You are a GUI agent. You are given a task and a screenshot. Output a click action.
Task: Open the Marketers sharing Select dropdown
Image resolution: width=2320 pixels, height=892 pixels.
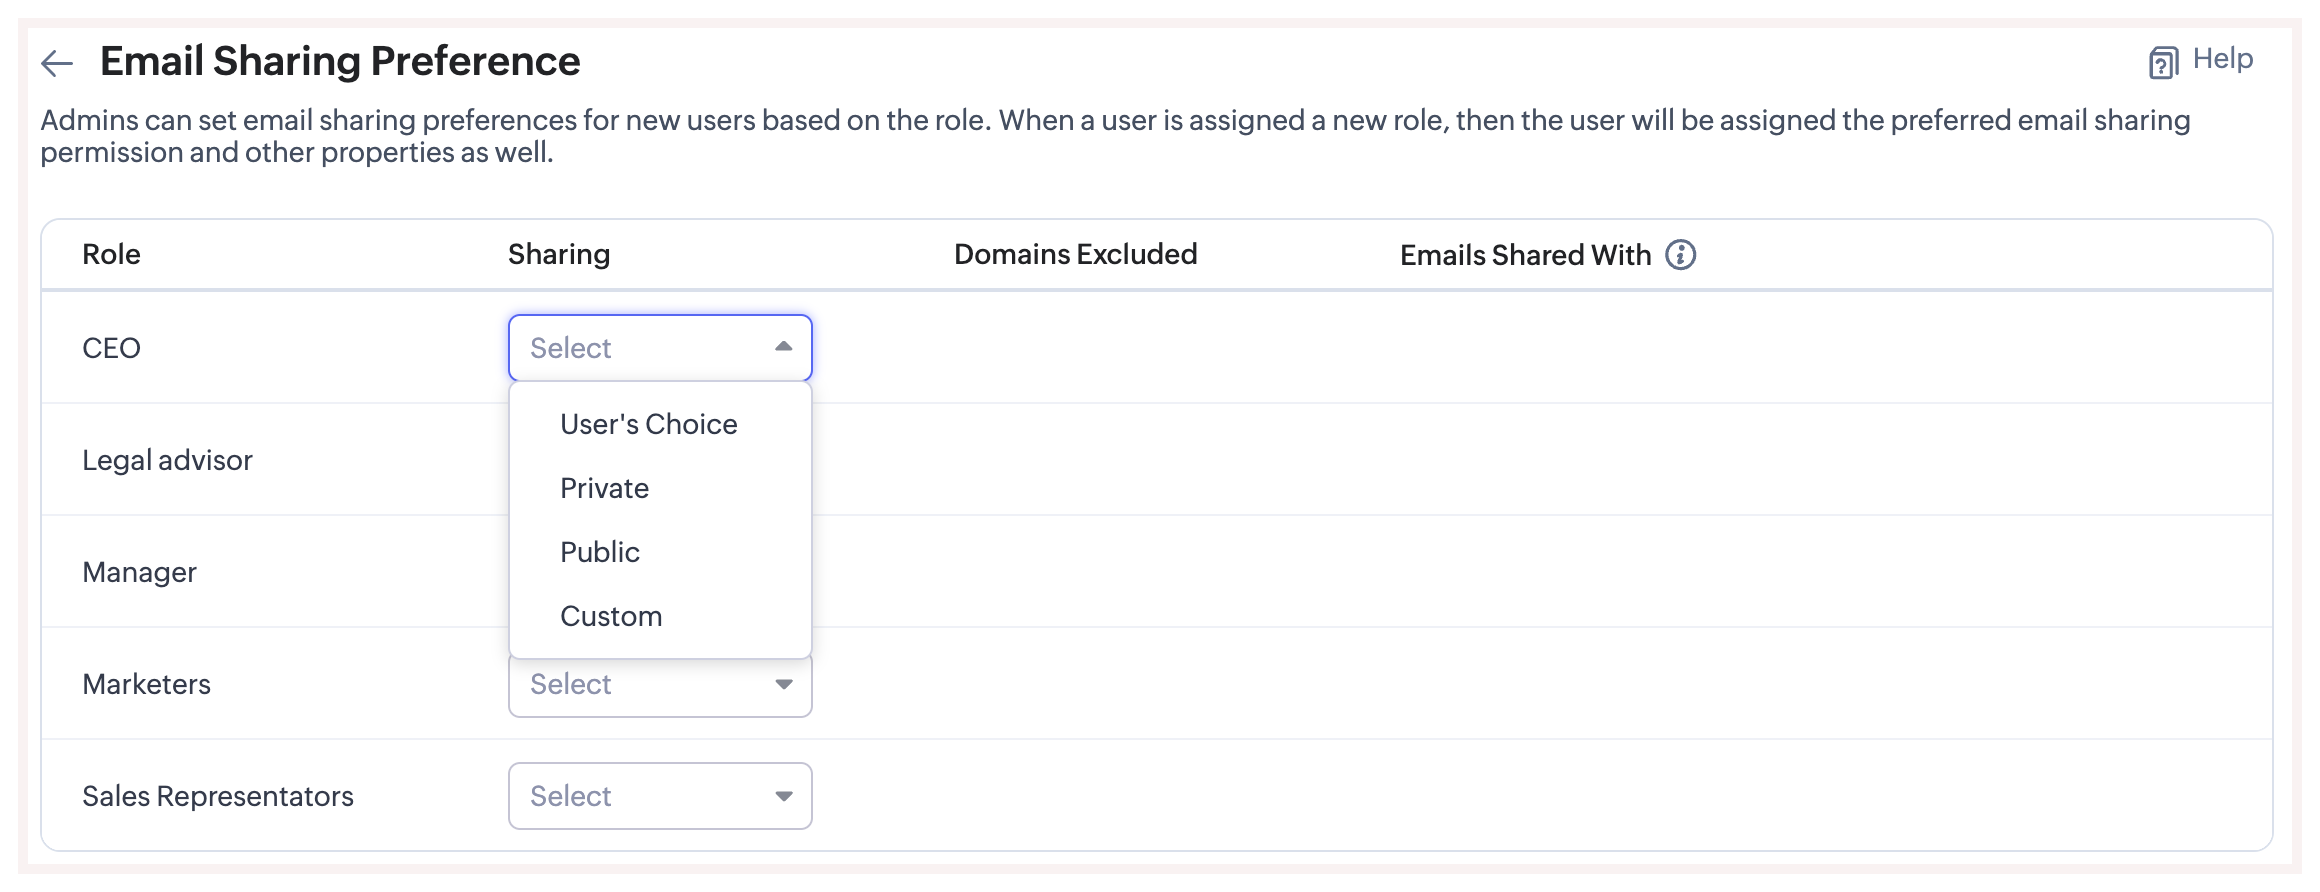pos(640,686)
